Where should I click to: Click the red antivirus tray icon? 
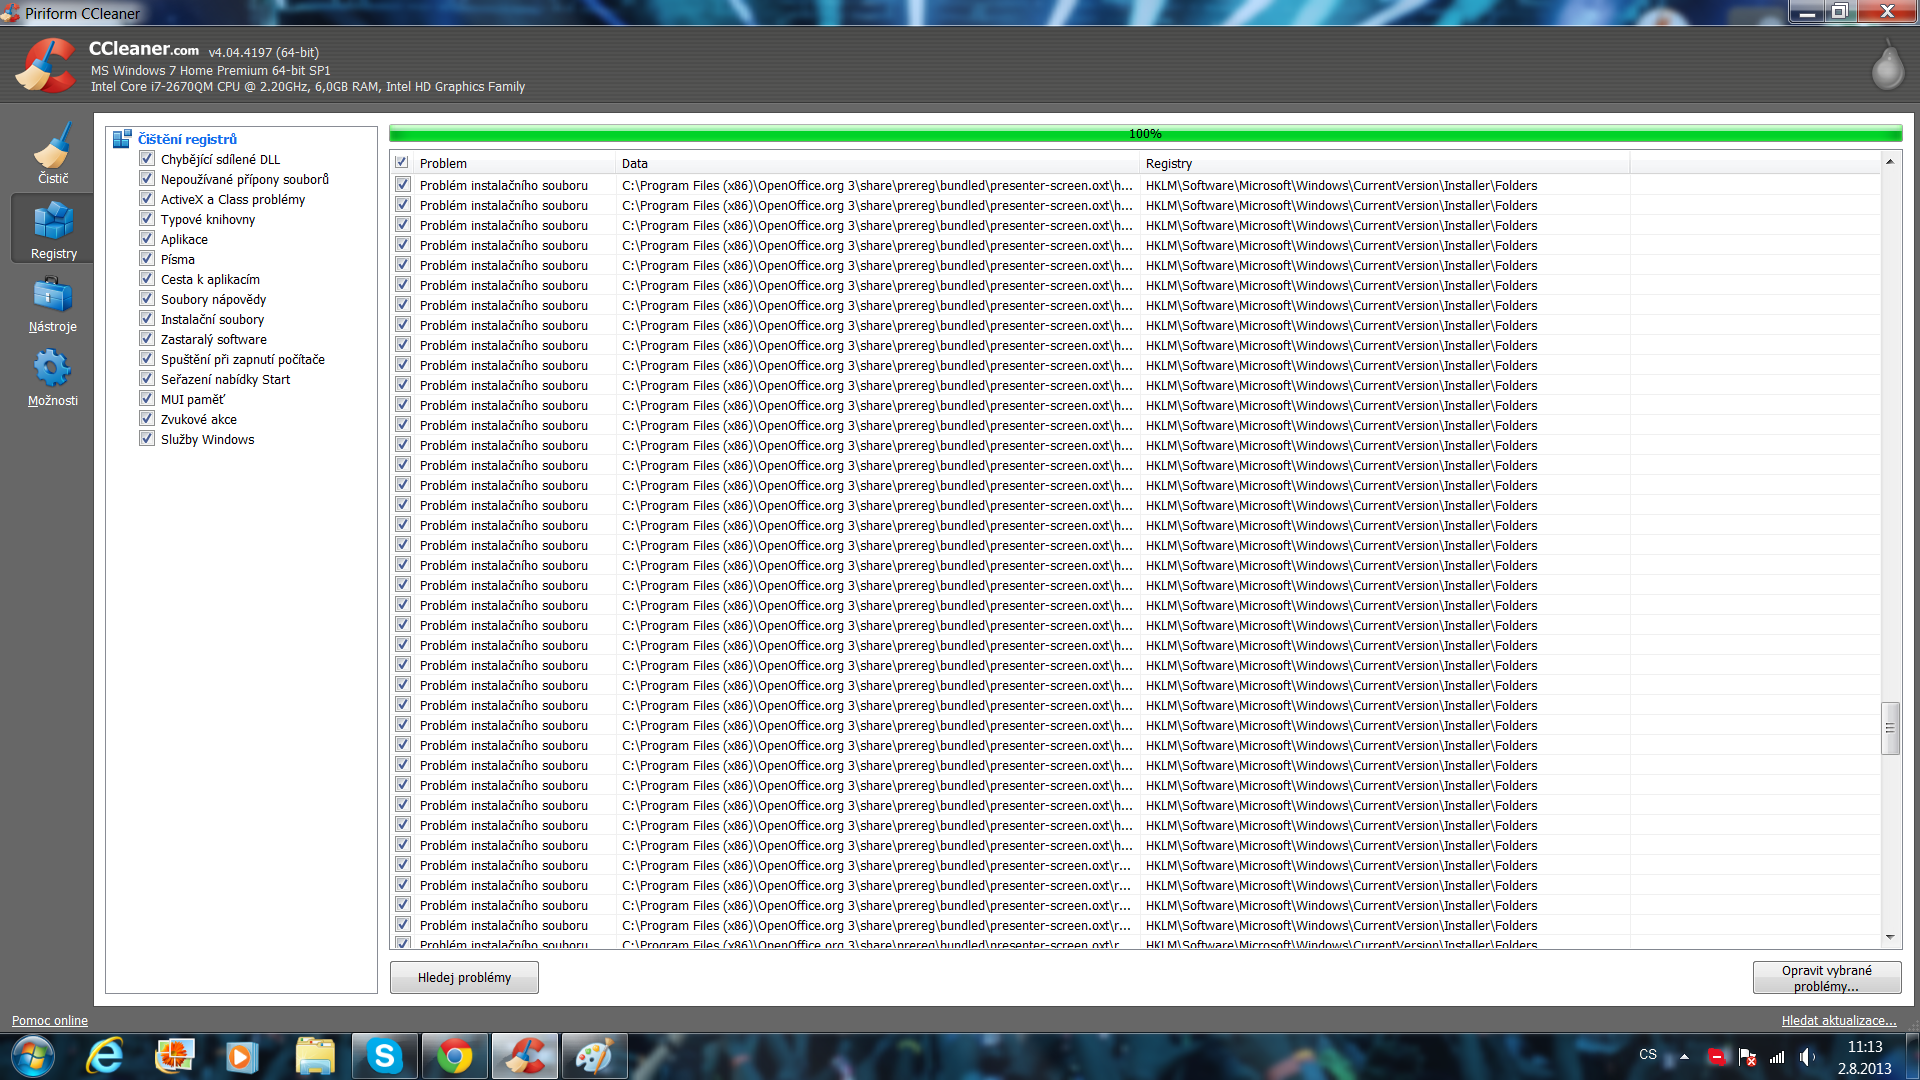pyautogui.click(x=1717, y=1056)
